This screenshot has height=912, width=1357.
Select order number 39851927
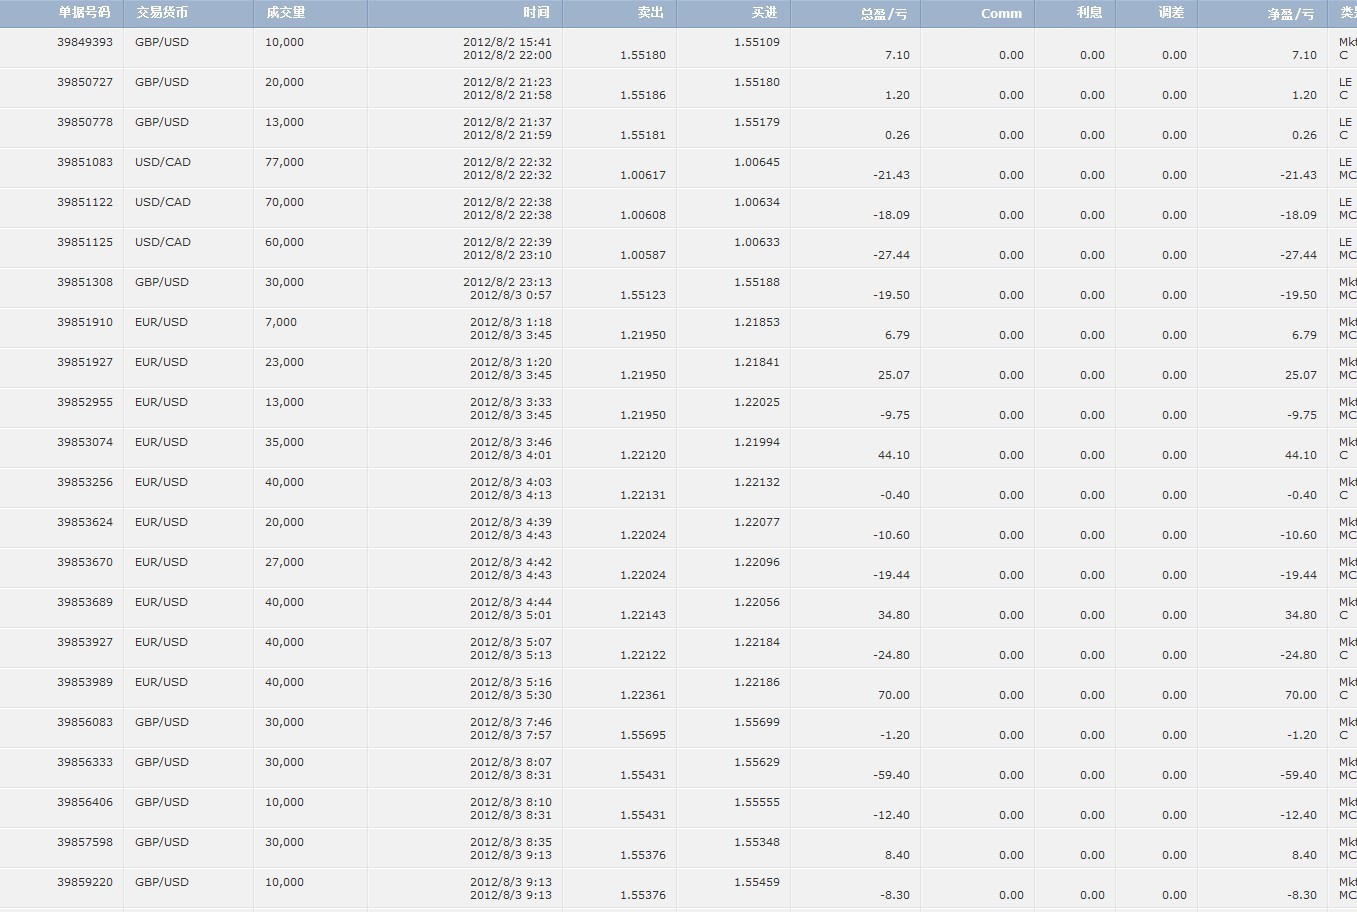click(x=85, y=362)
